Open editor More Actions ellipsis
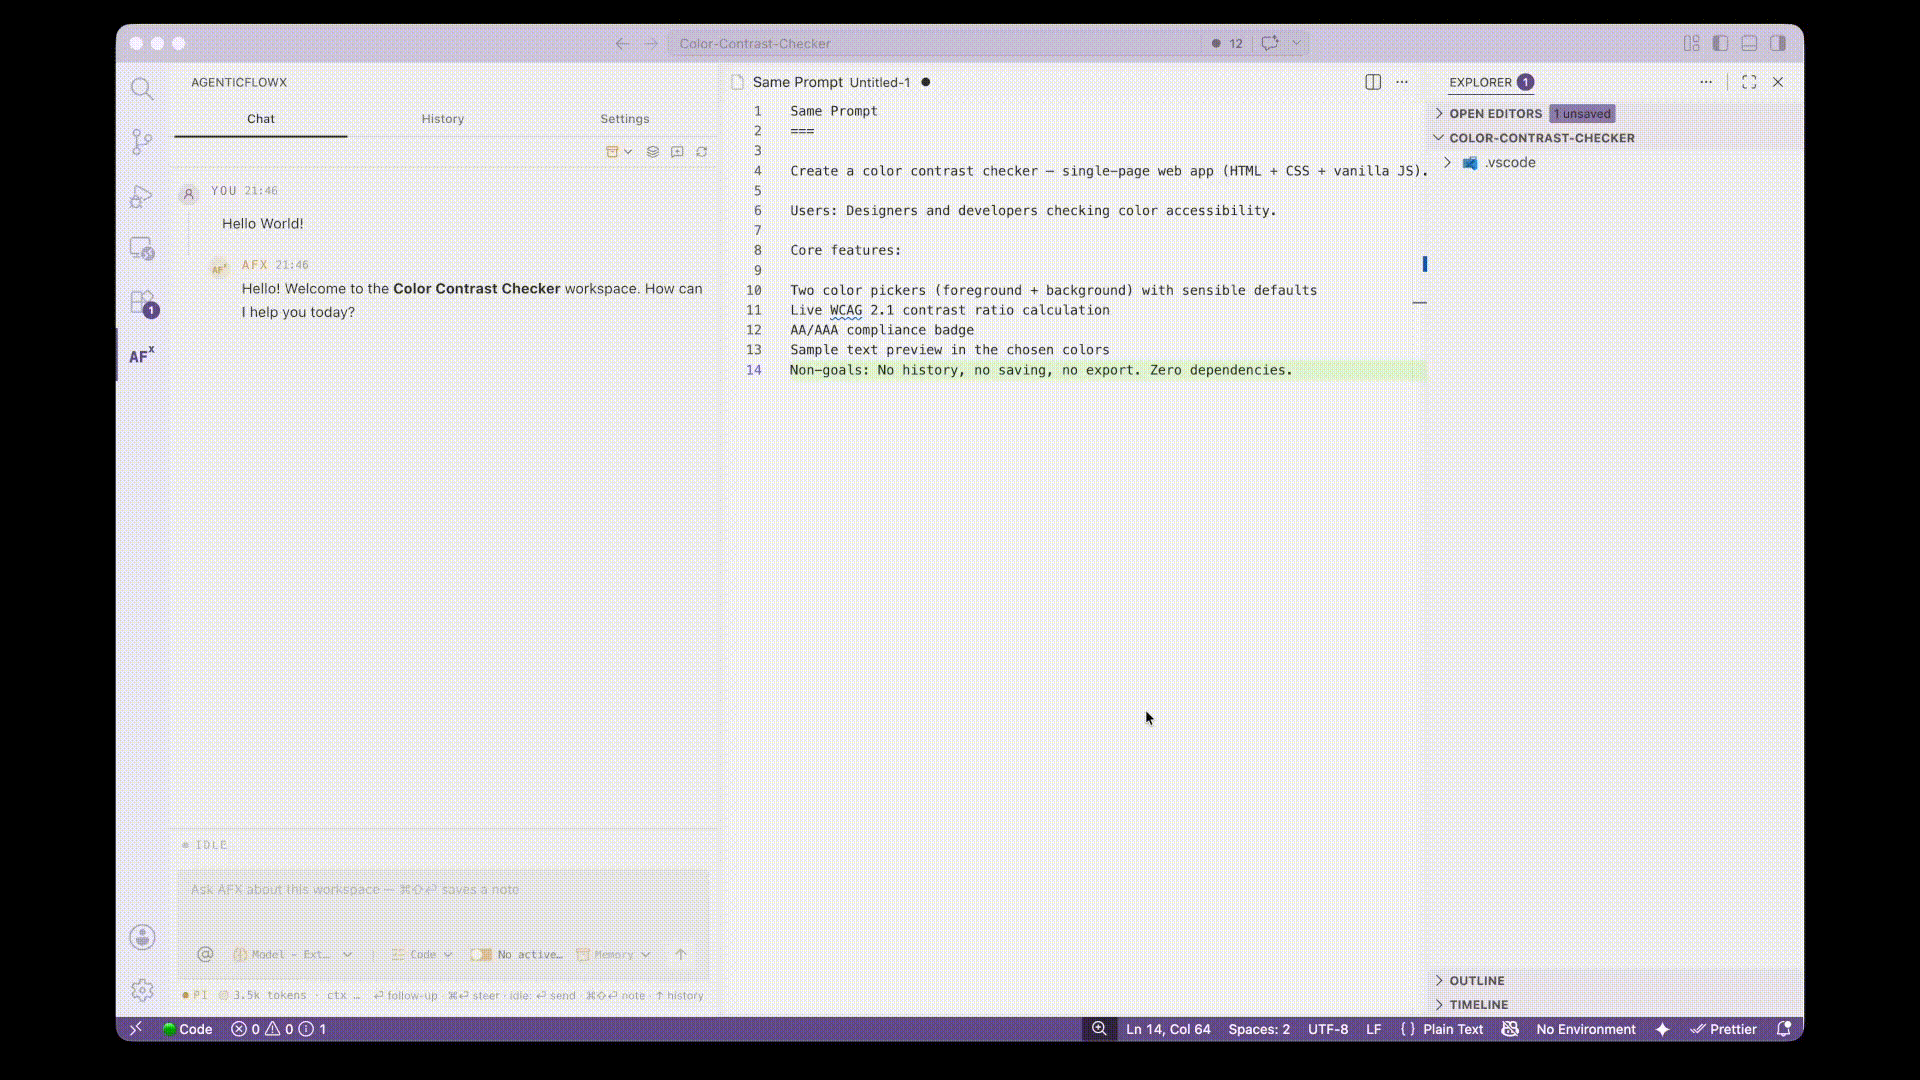This screenshot has width=1920, height=1080. [x=1402, y=82]
